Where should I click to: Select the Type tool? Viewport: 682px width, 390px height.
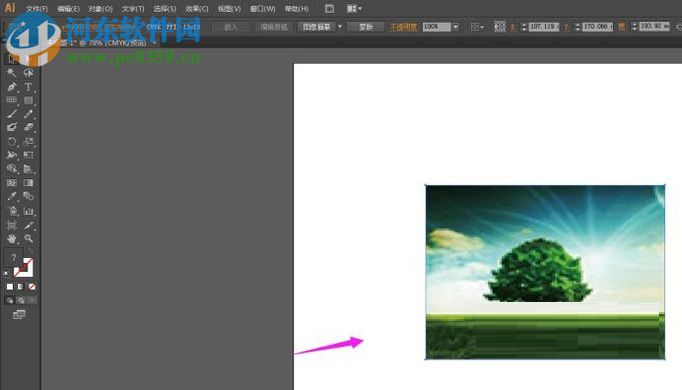[x=28, y=87]
